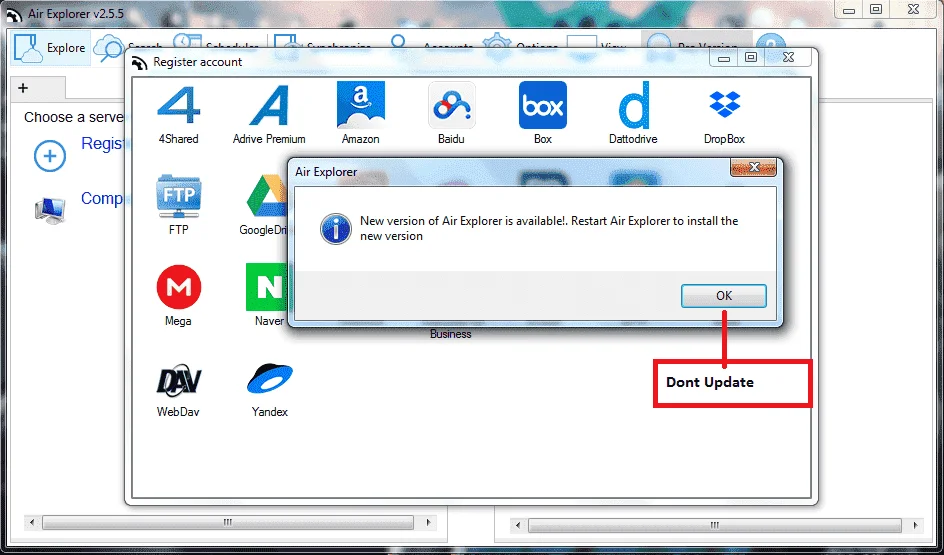944x555 pixels.
Task: Click the 'DropBox' label text
Action: click(724, 139)
